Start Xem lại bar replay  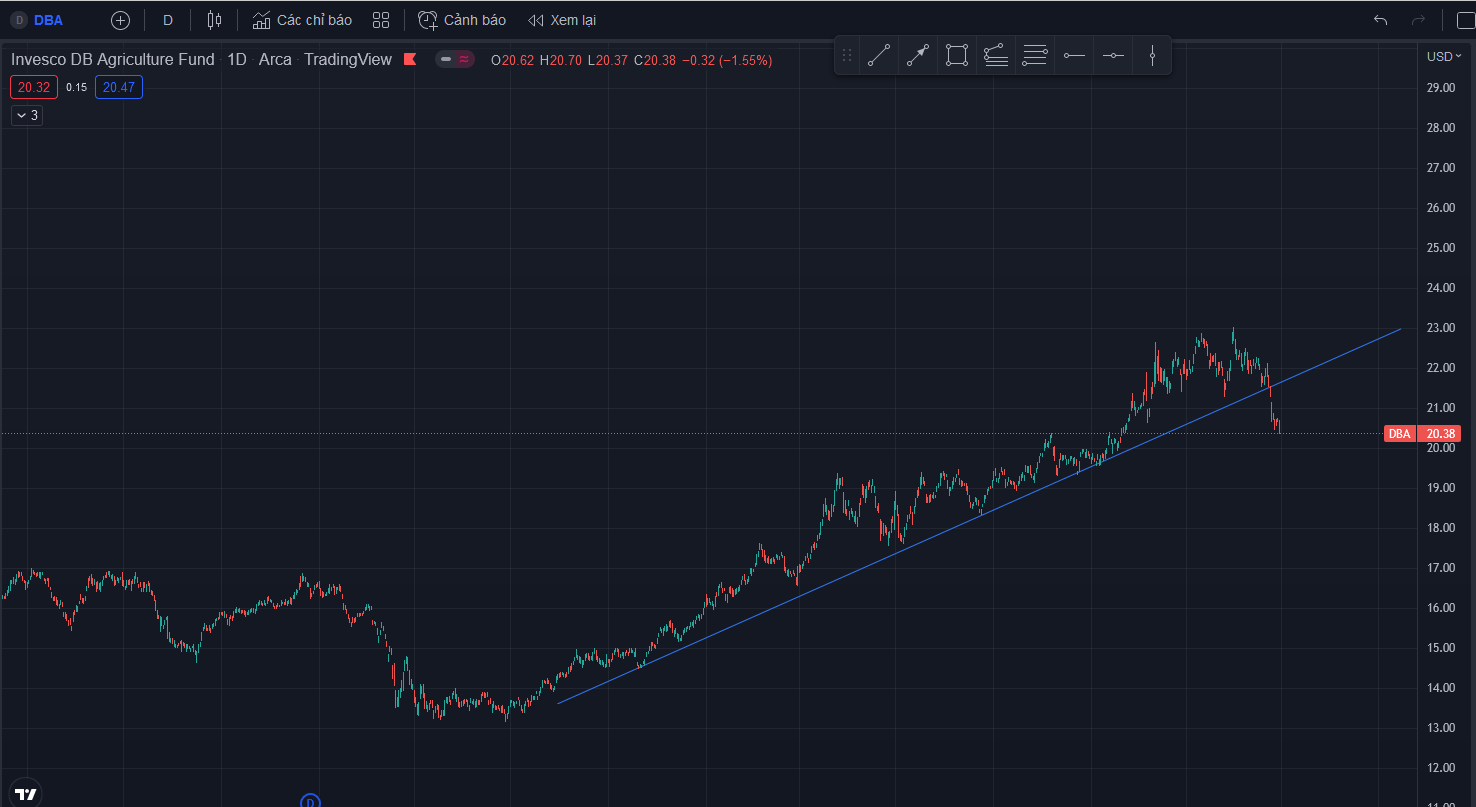tap(562, 20)
